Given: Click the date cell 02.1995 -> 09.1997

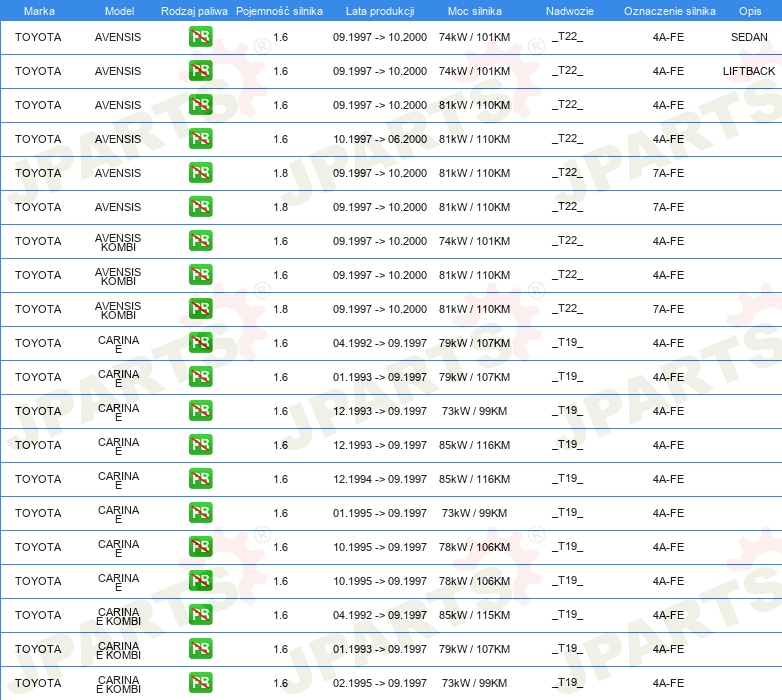Looking at the screenshot, I should [380, 683].
